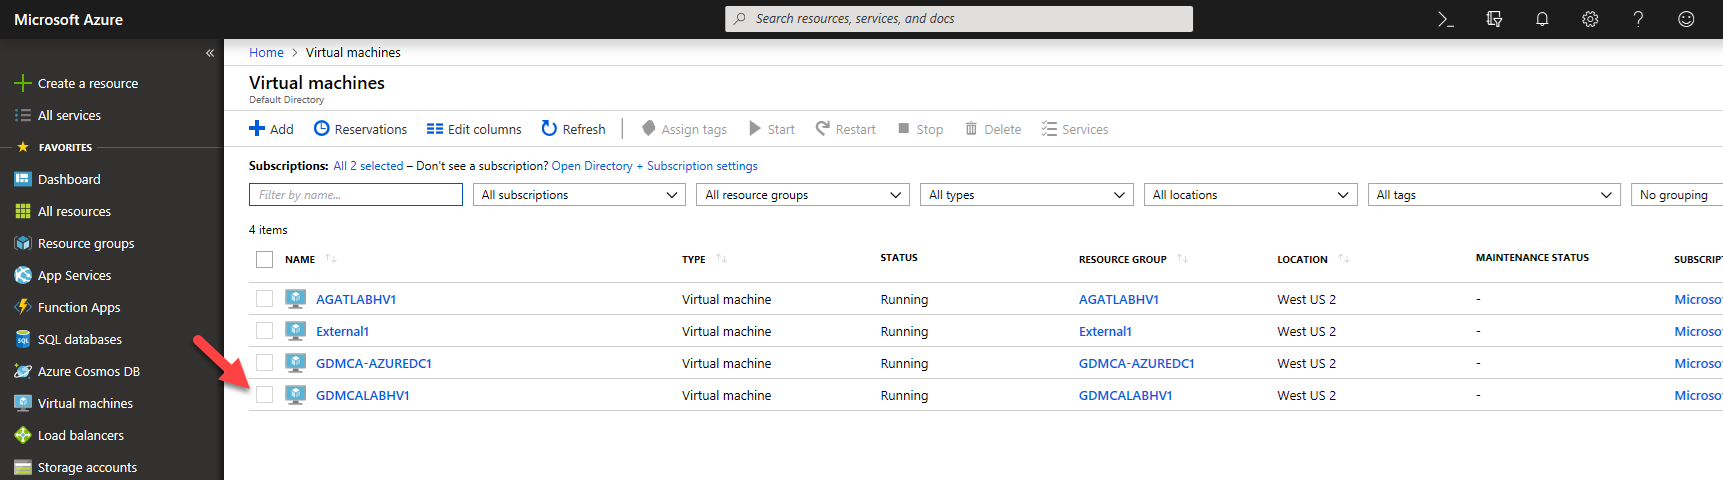The height and width of the screenshot is (480, 1723).
Task: Click the All 2 selected subscriptions link
Action: coord(368,166)
